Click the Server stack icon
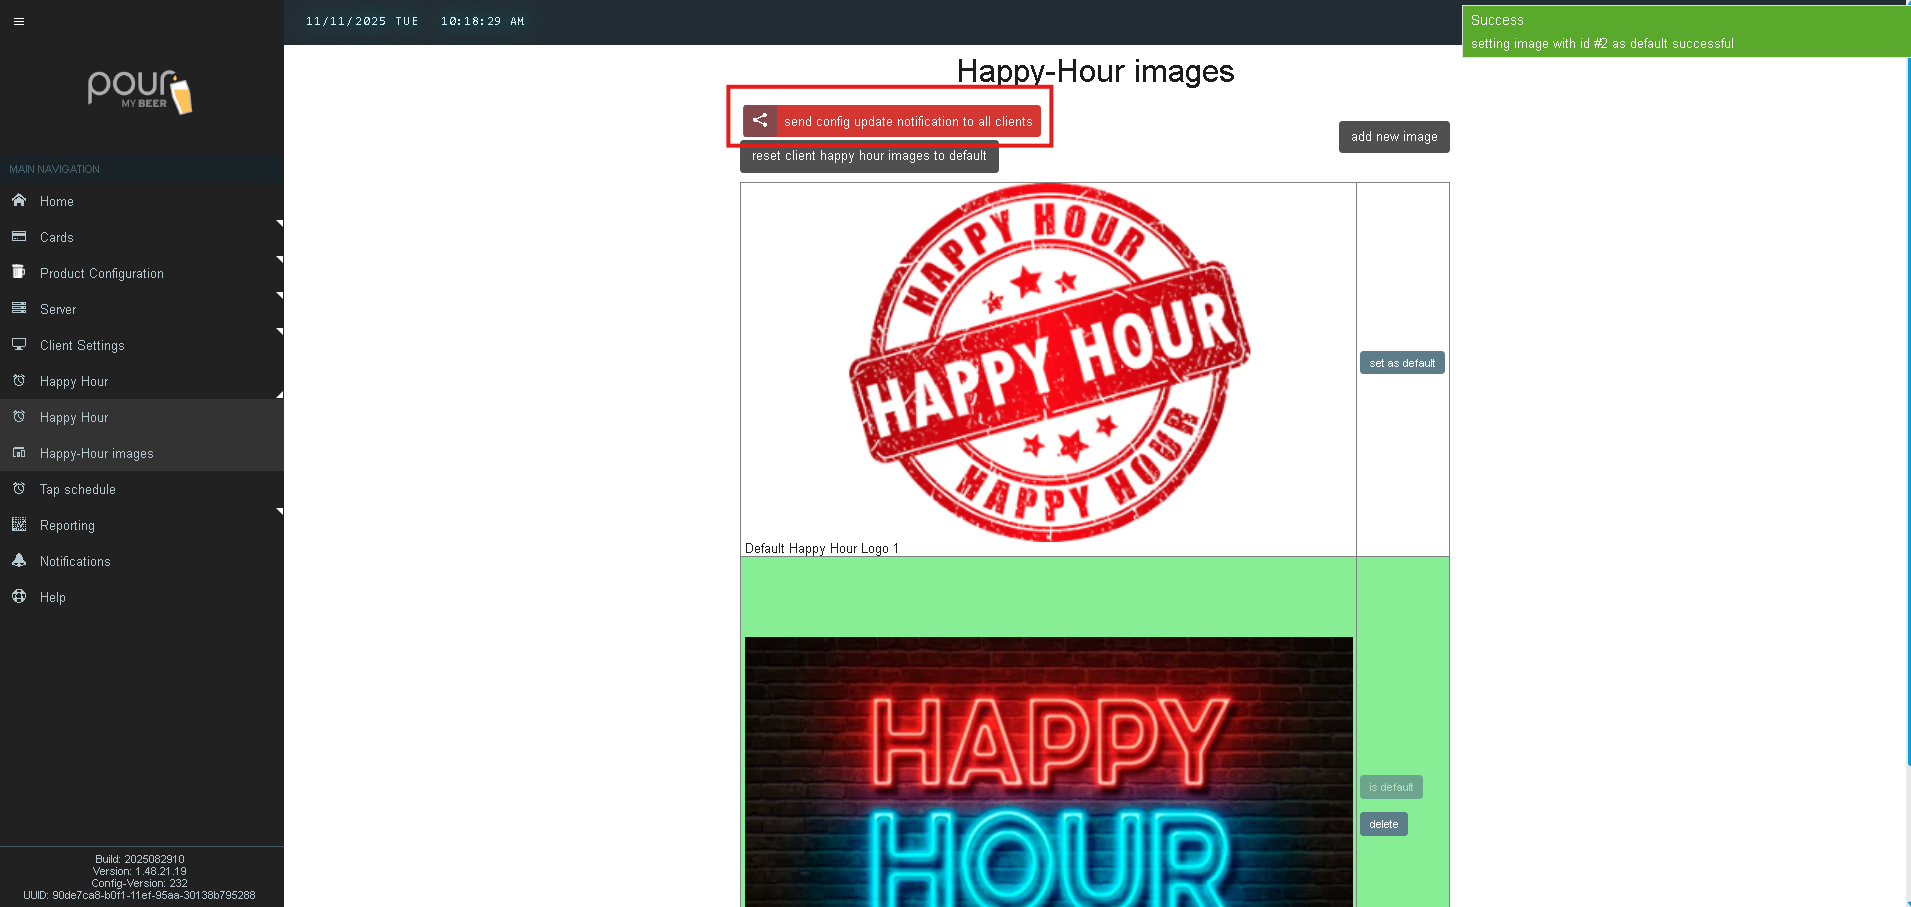 [19, 308]
